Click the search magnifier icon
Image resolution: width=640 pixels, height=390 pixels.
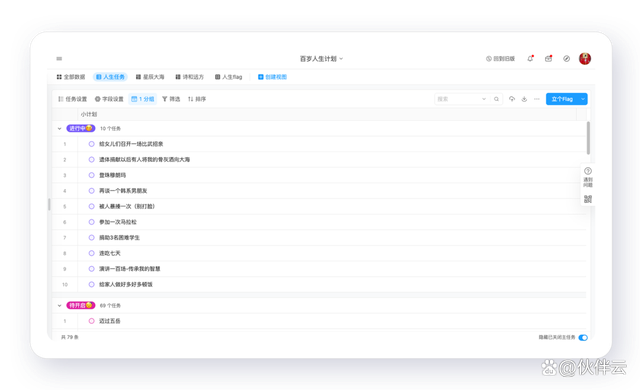click(x=496, y=99)
